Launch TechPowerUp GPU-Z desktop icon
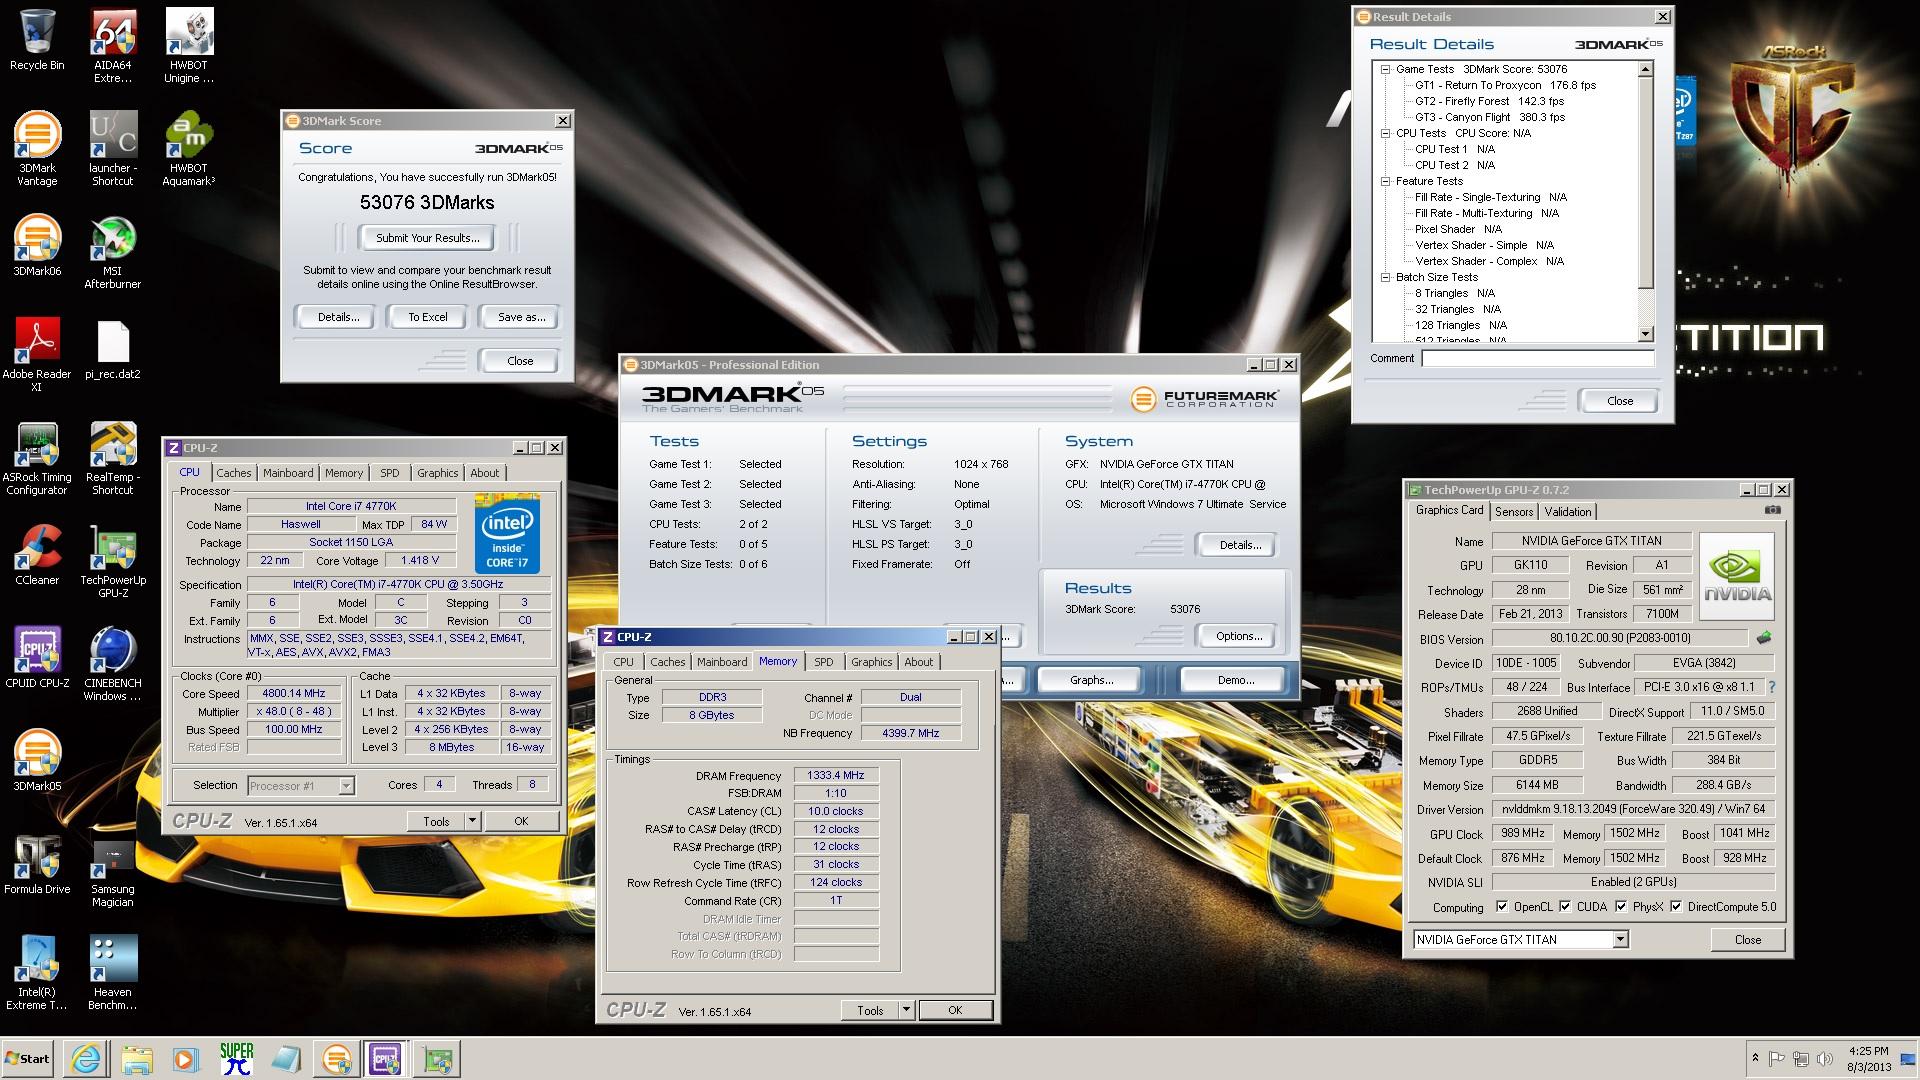1920x1080 pixels. point(113,561)
